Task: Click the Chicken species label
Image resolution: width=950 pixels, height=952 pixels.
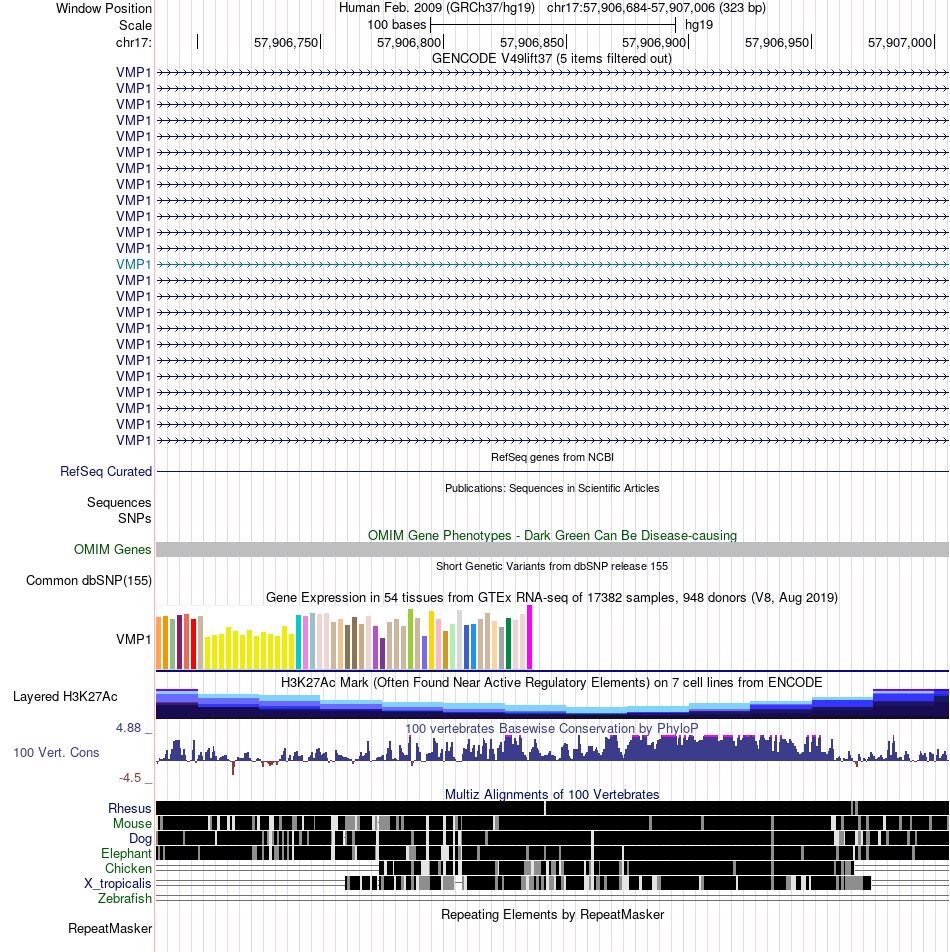Action: pyautogui.click(x=128, y=869)
